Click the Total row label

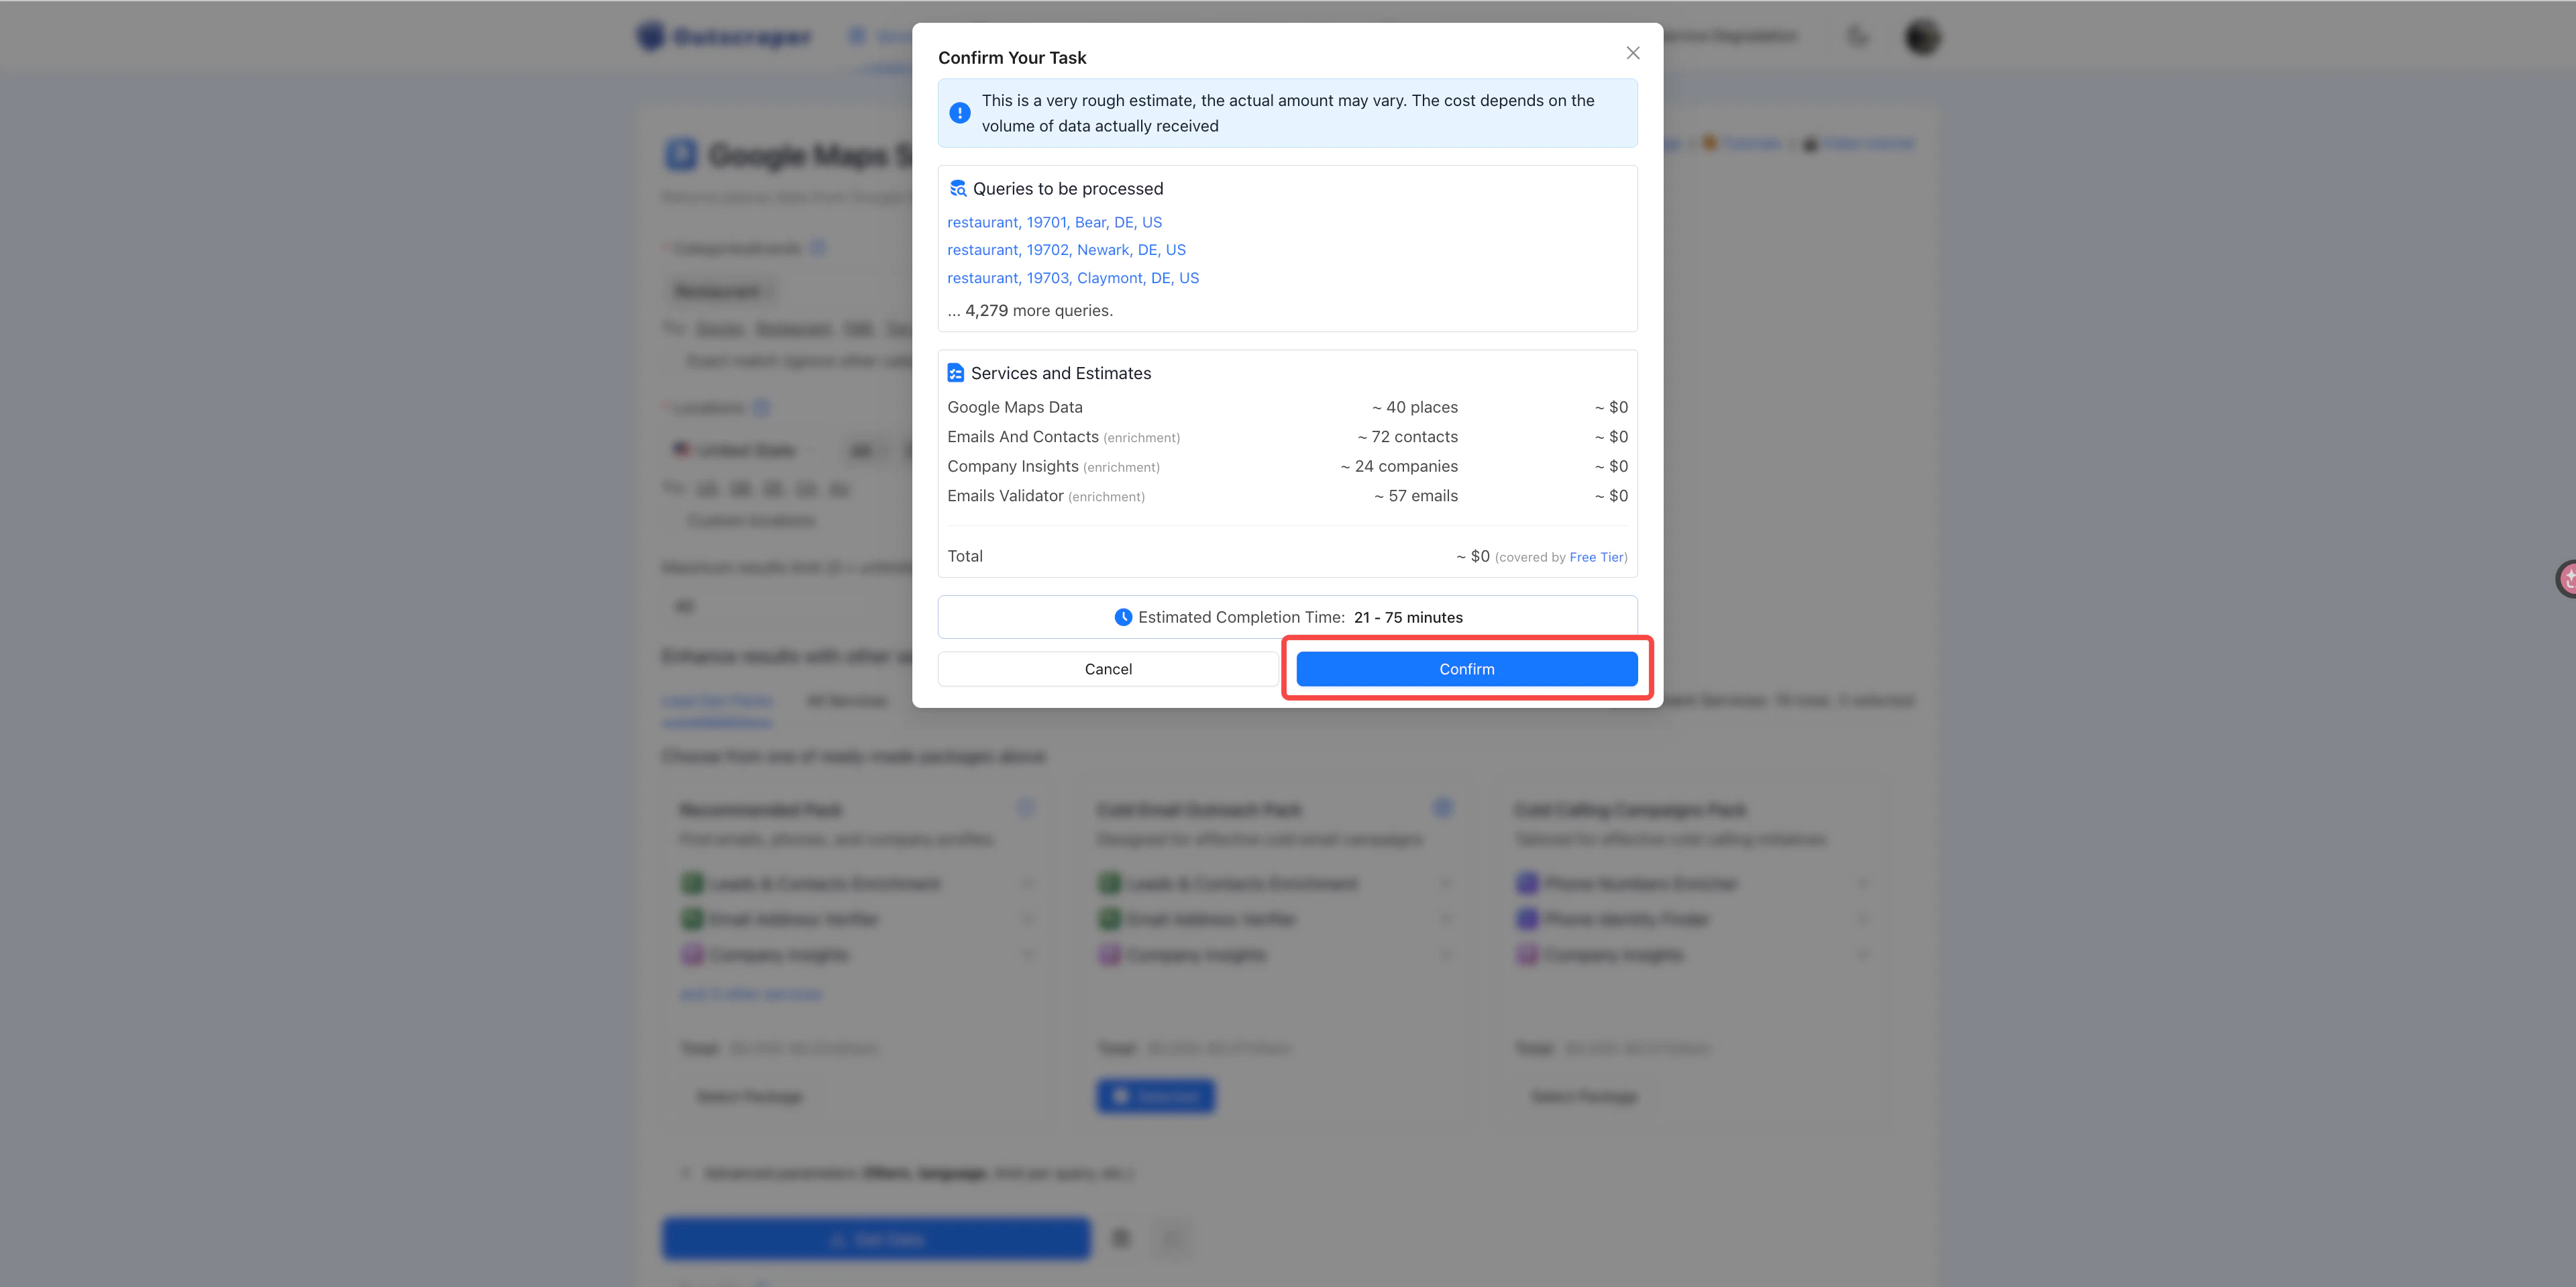point(965,556)
